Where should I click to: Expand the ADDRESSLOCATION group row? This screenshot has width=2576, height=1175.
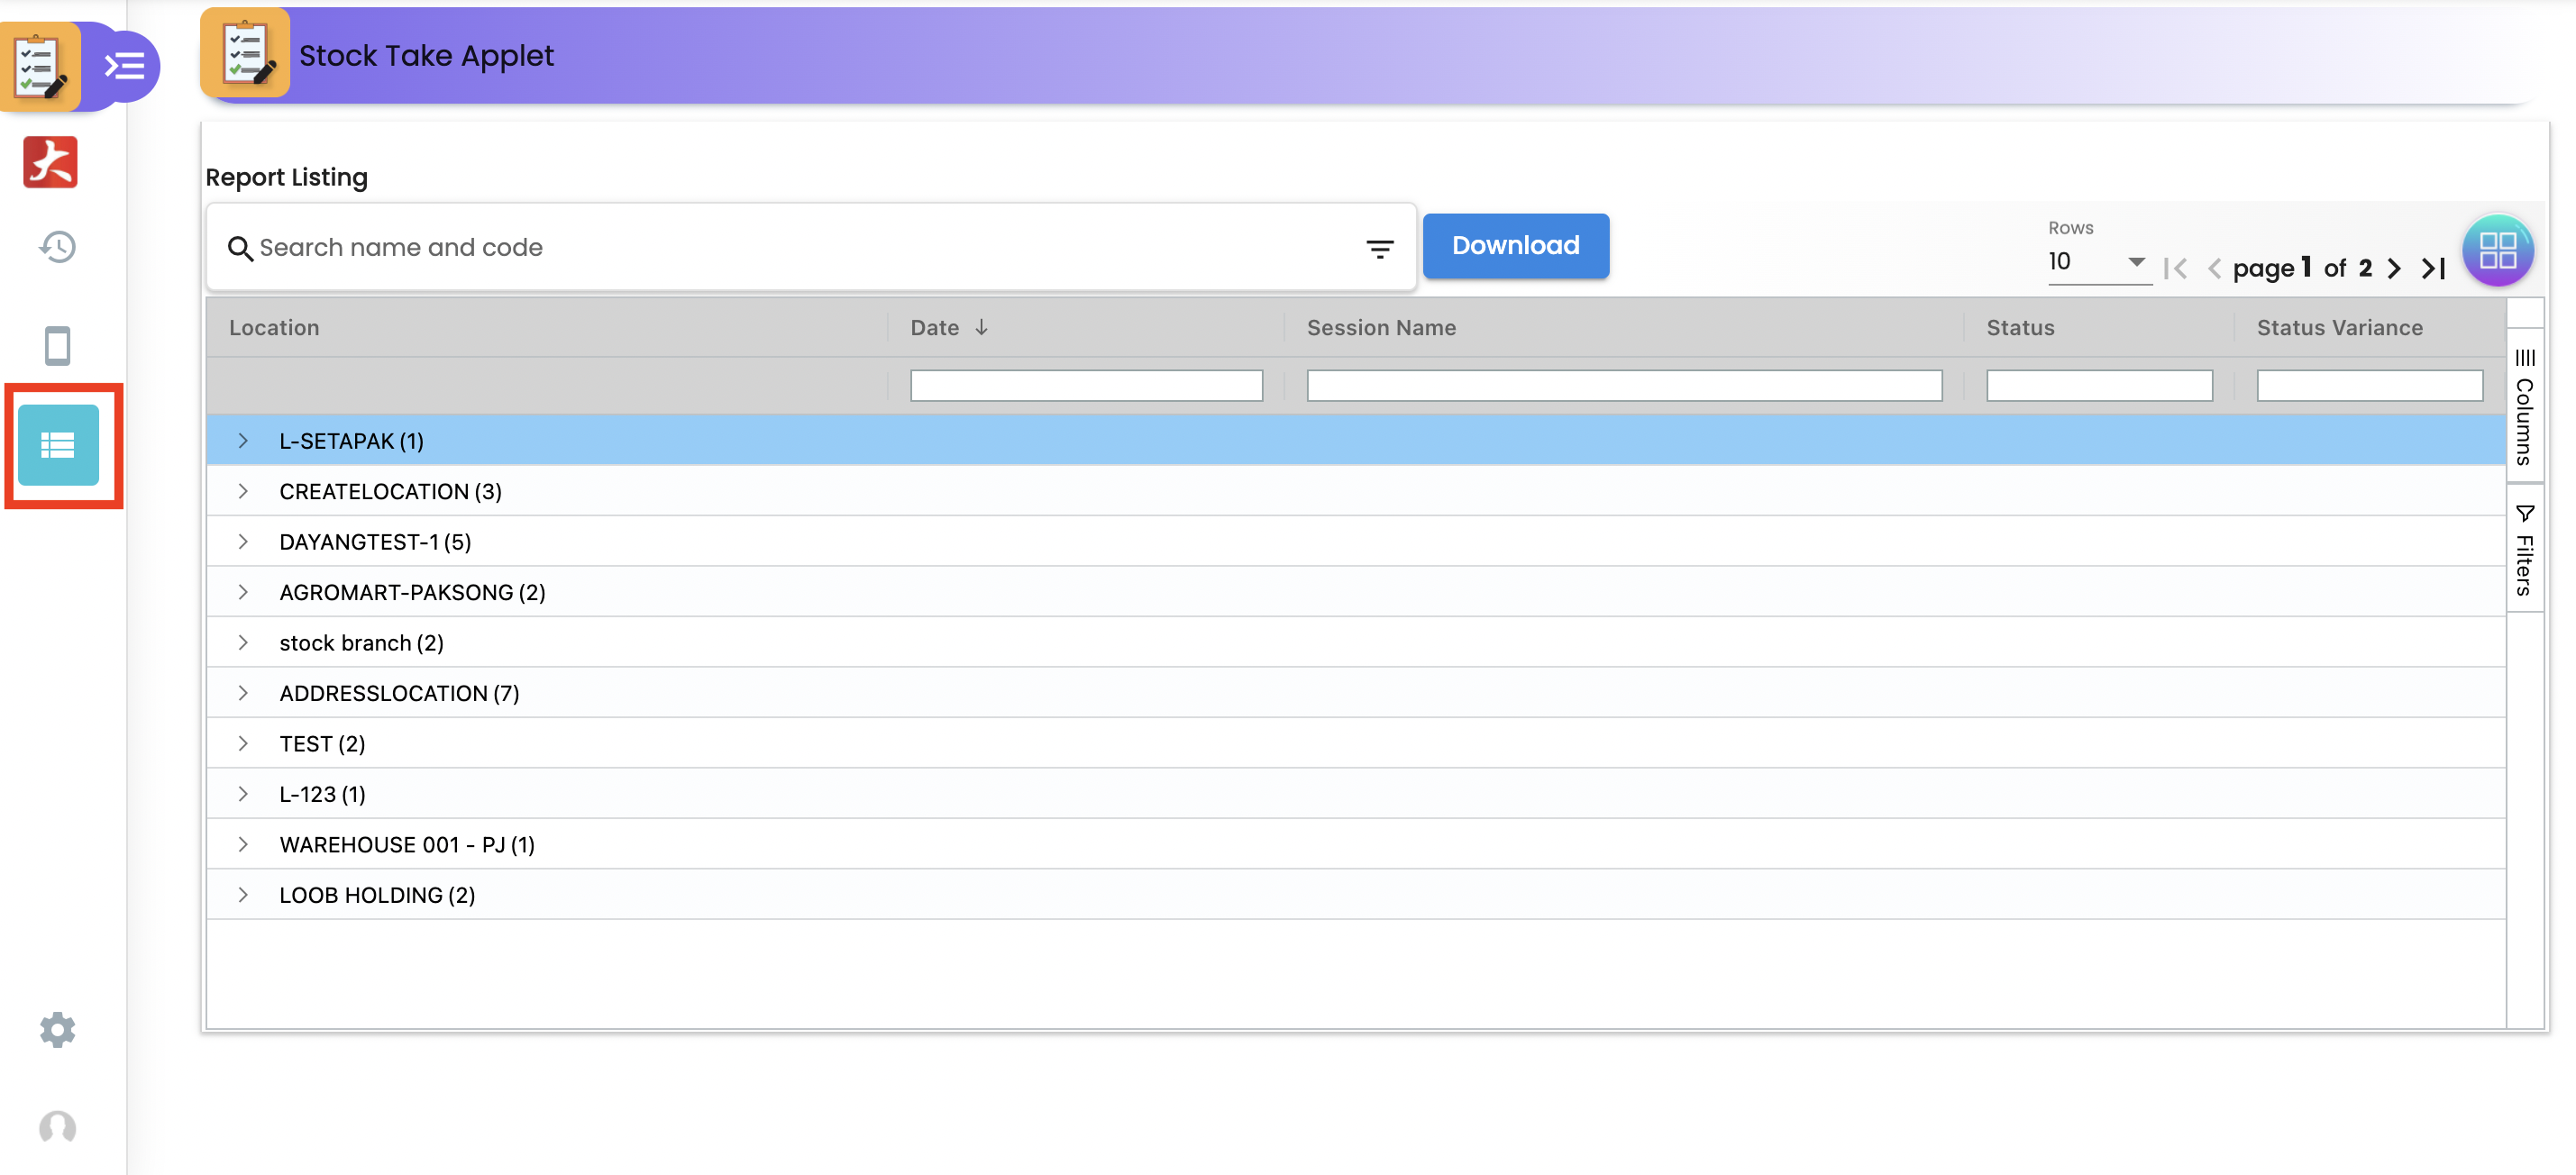click(x=243, y=693)
